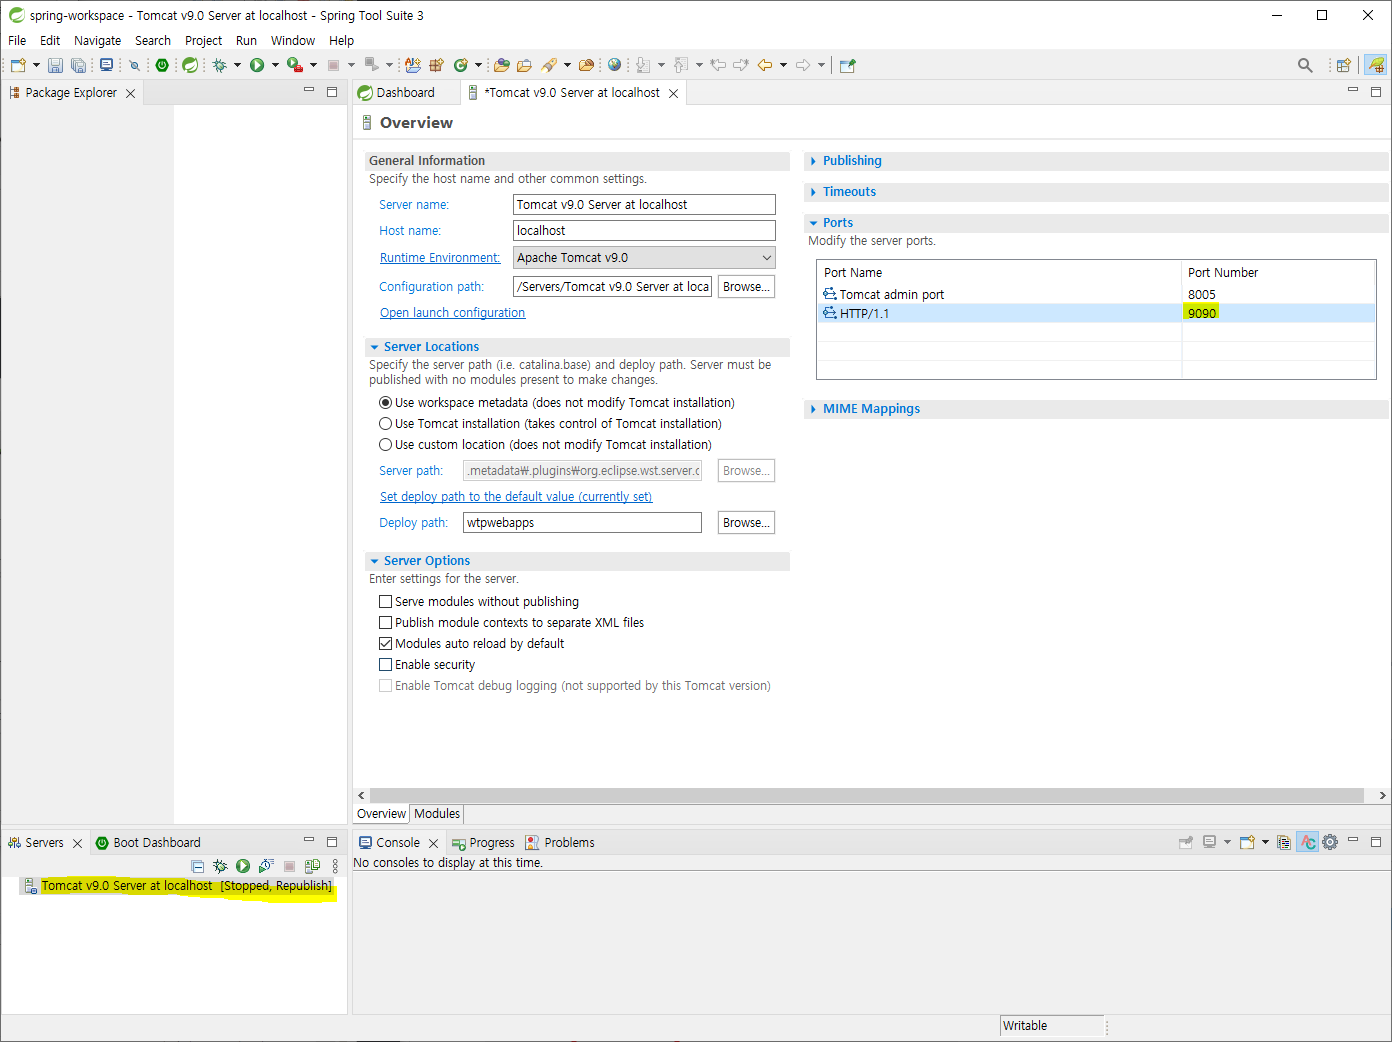Minimize the Package Explorer panel
The width and height of the screenshot is (1392, 1042).
(309, 91)
